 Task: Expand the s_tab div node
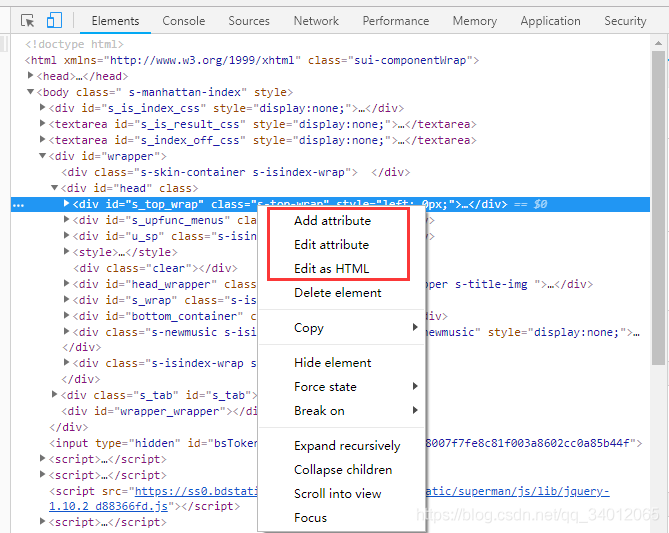pyautogui.click(x=54, y=394)
